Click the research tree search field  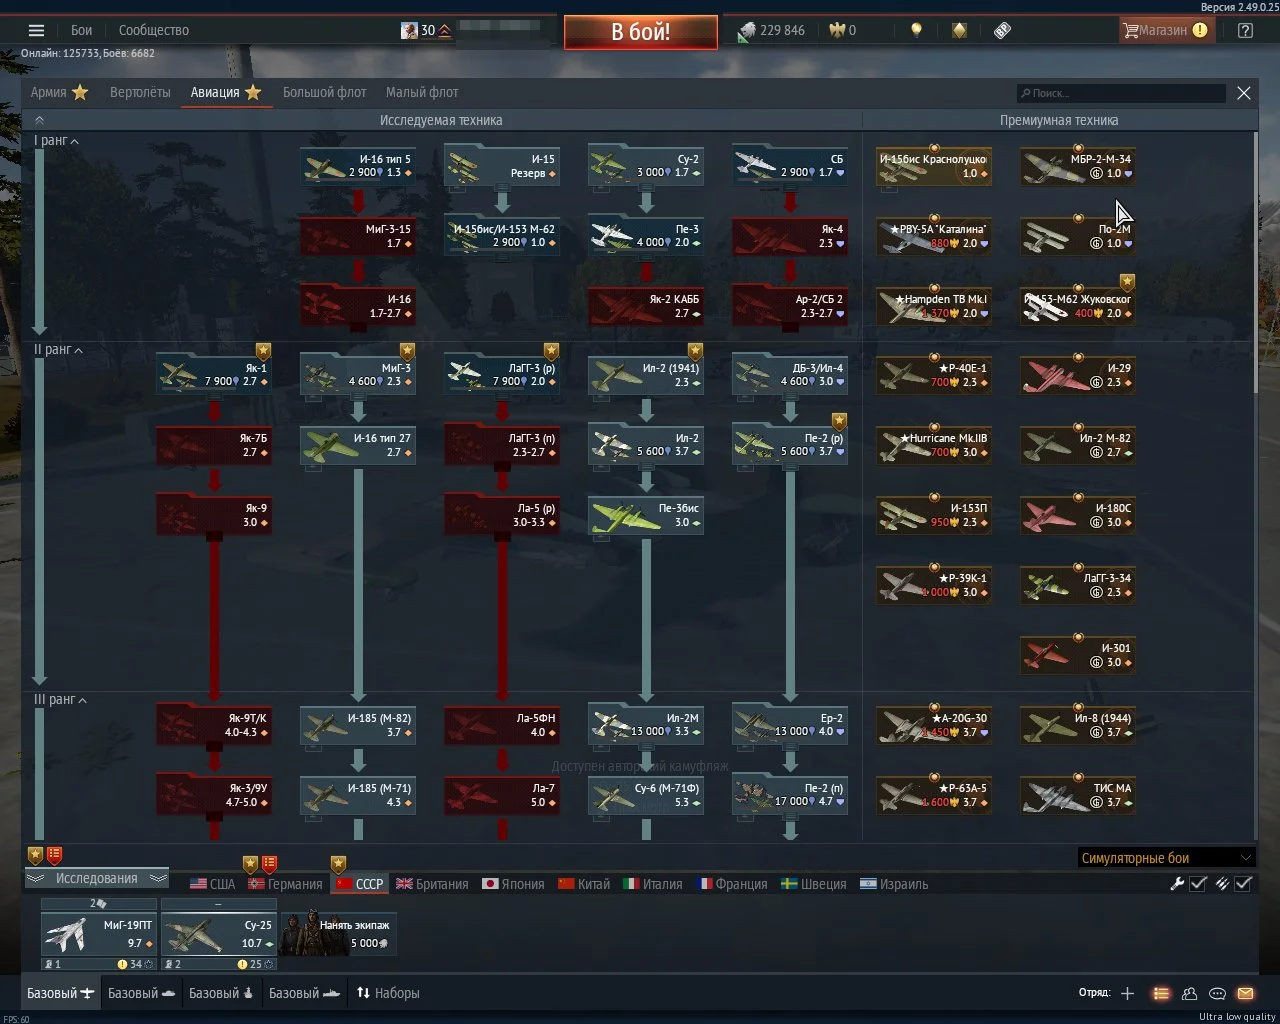click(1121, 93)
